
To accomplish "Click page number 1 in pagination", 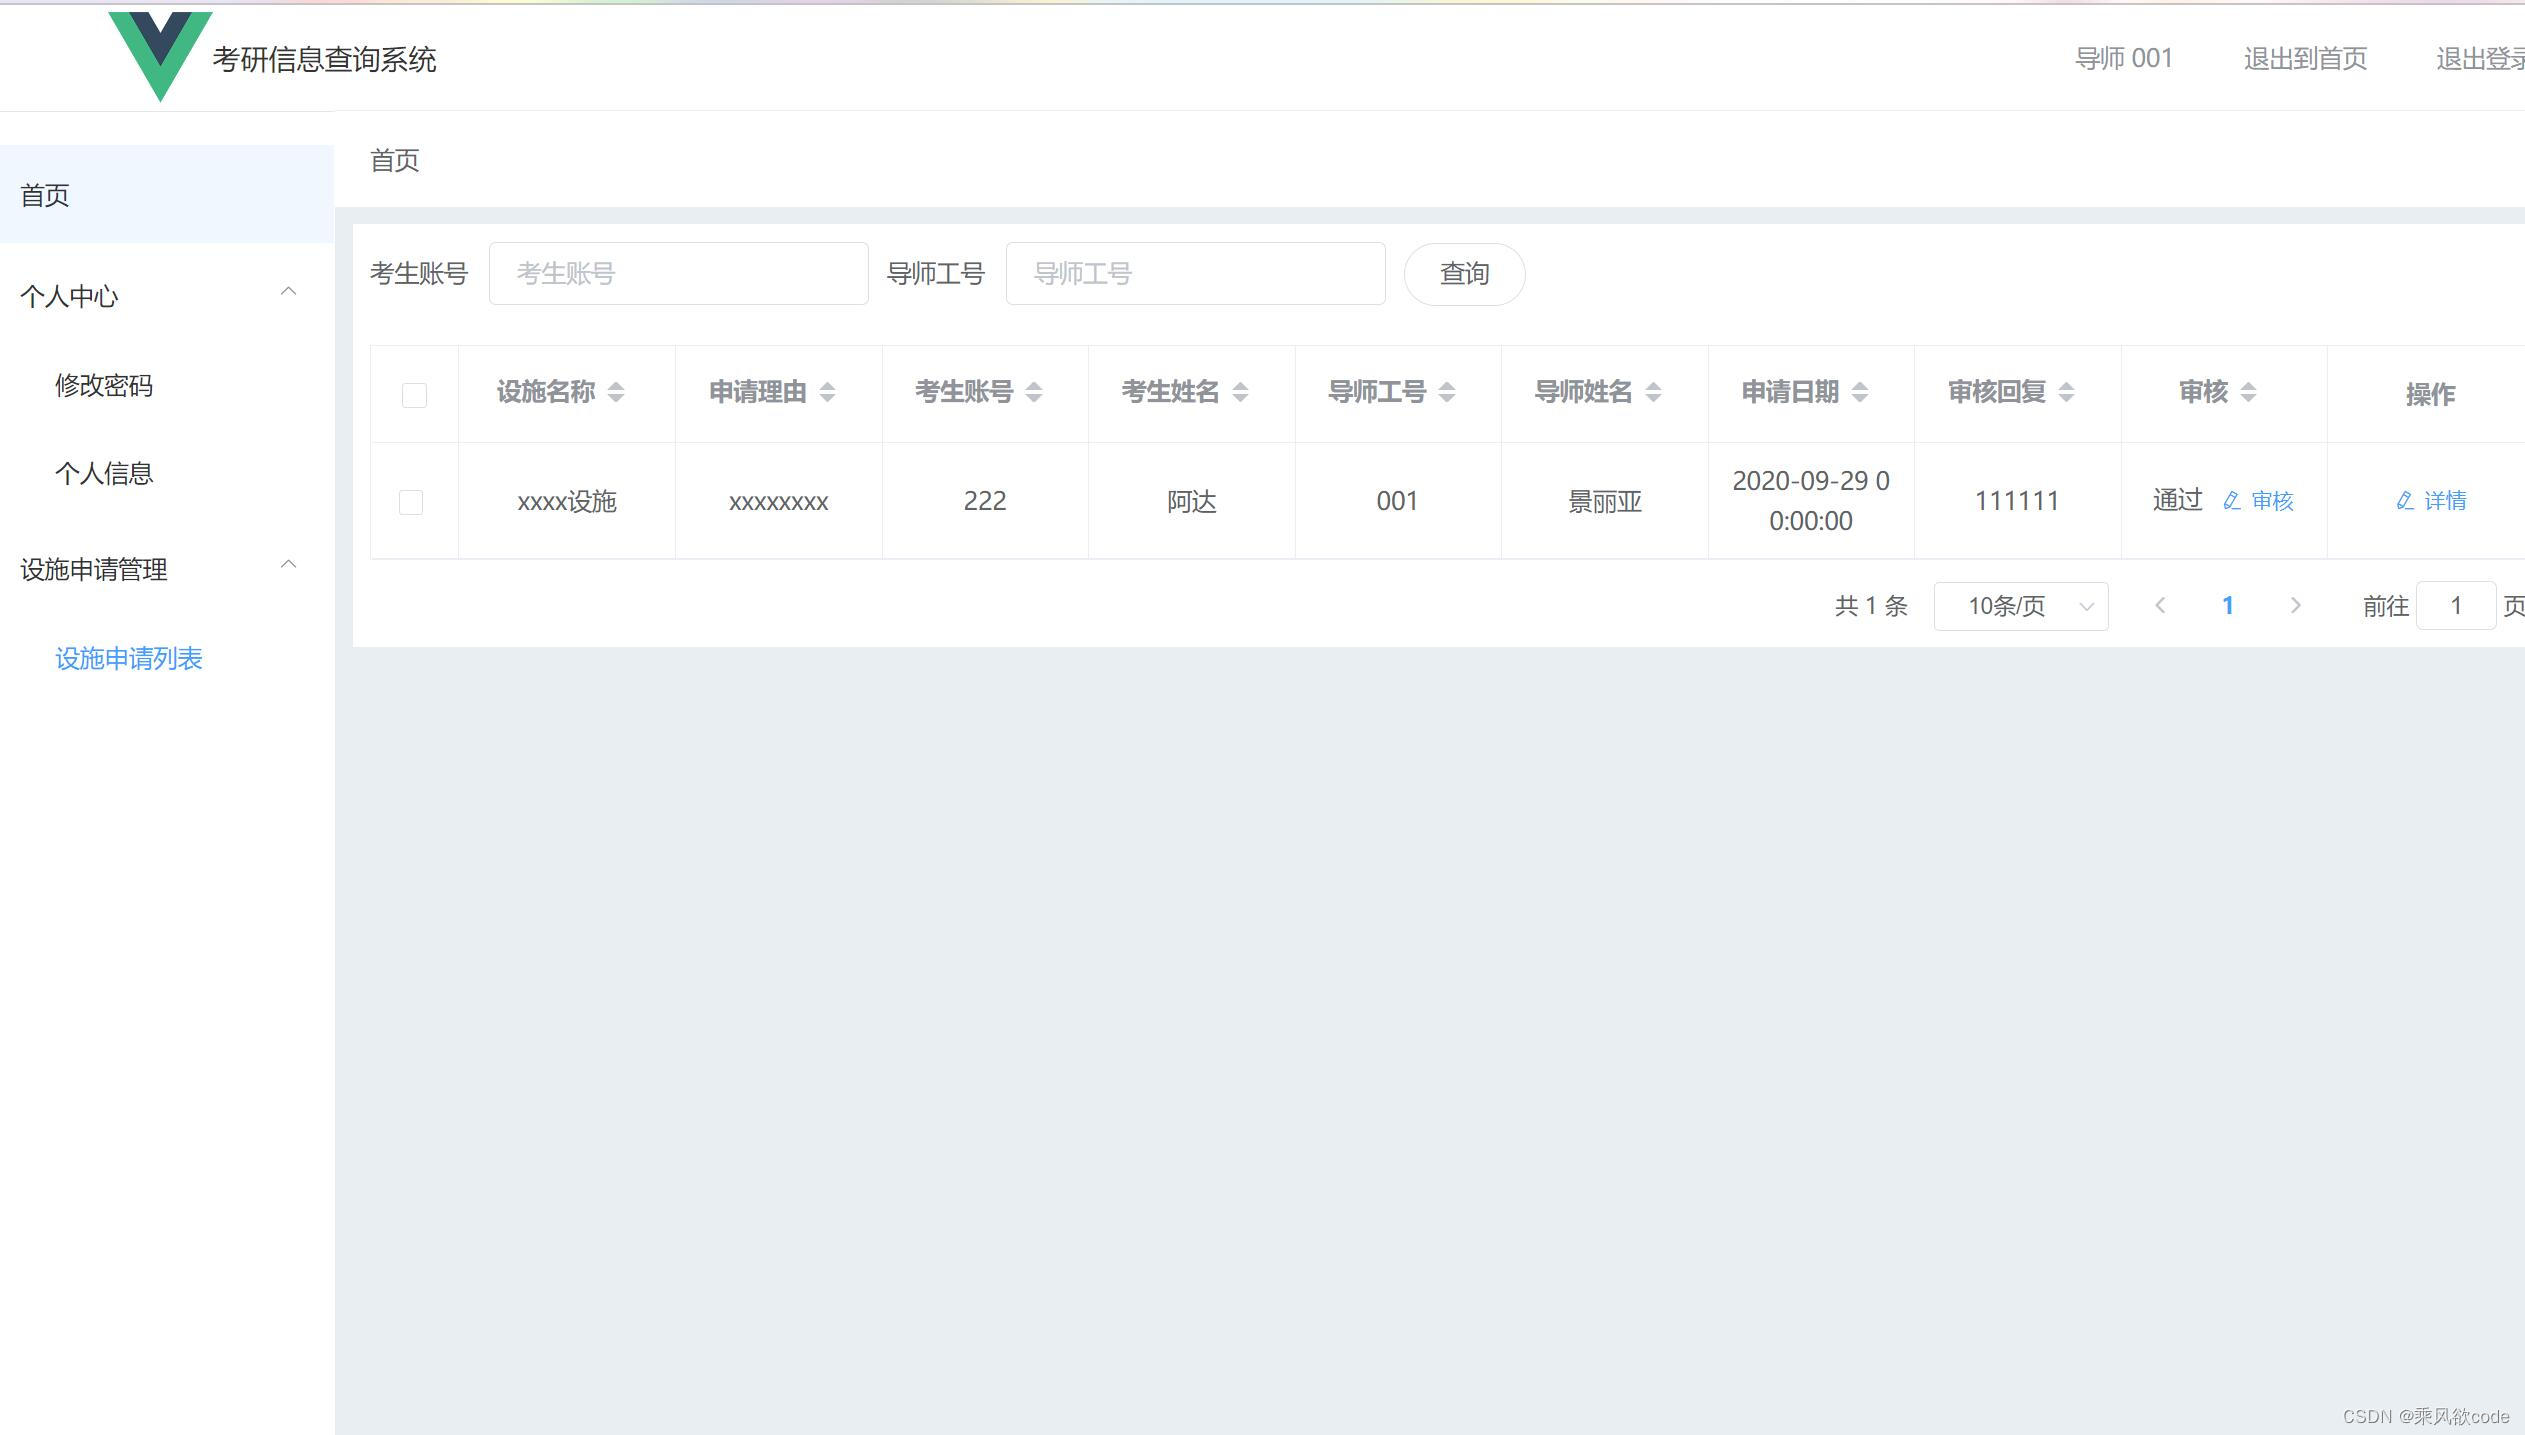I will 2228,605.
